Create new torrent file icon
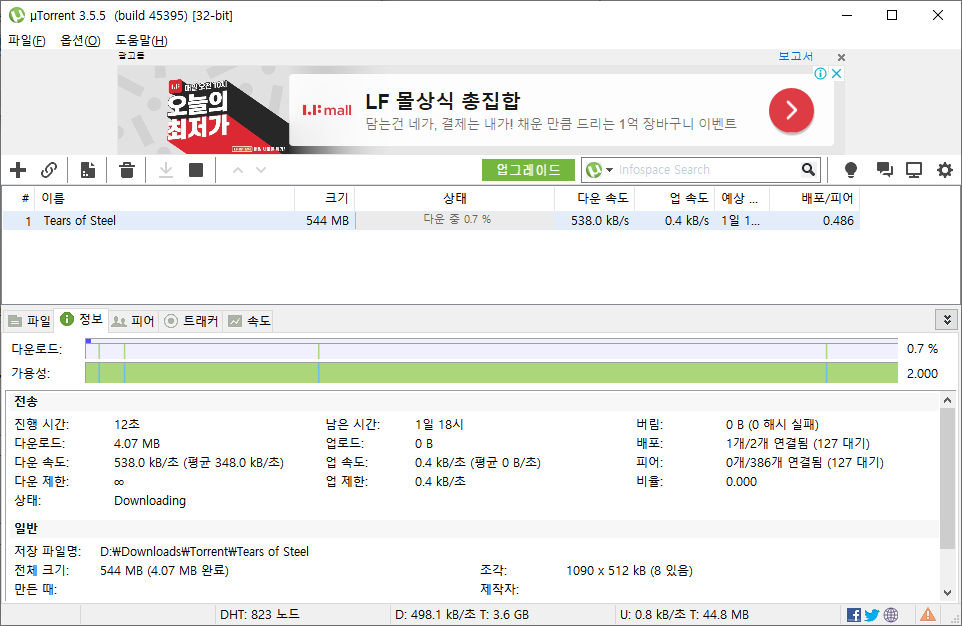The image size is (962, 626). 88,170
